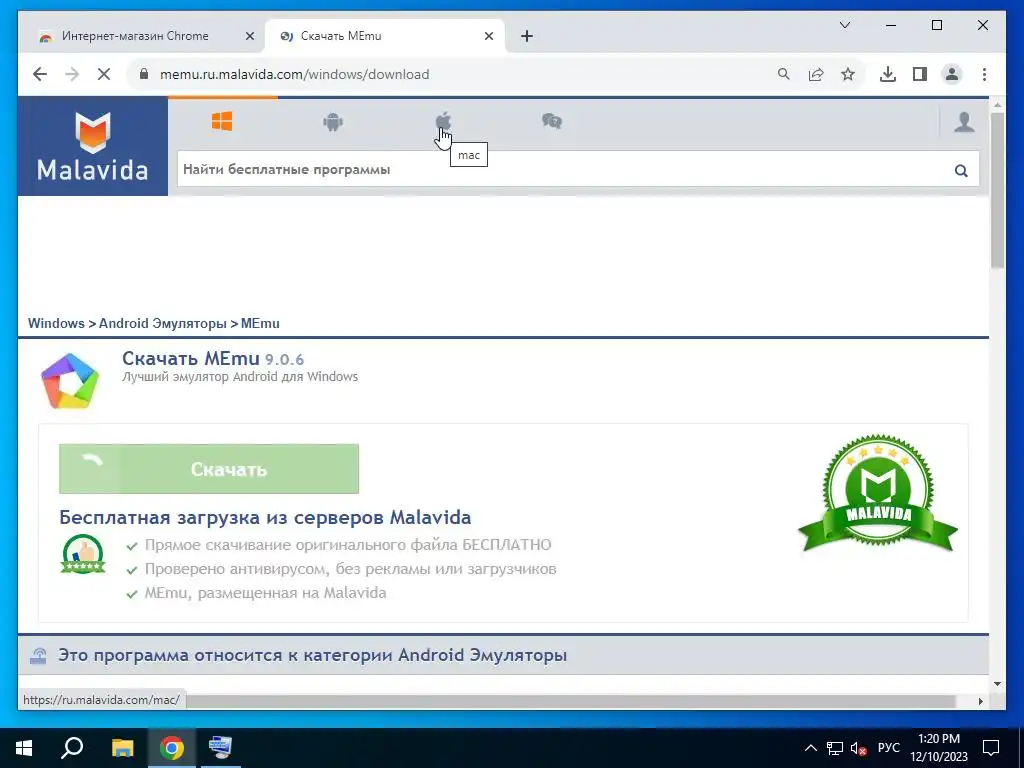Click the scrollbar down arrow

click(997, 684)
